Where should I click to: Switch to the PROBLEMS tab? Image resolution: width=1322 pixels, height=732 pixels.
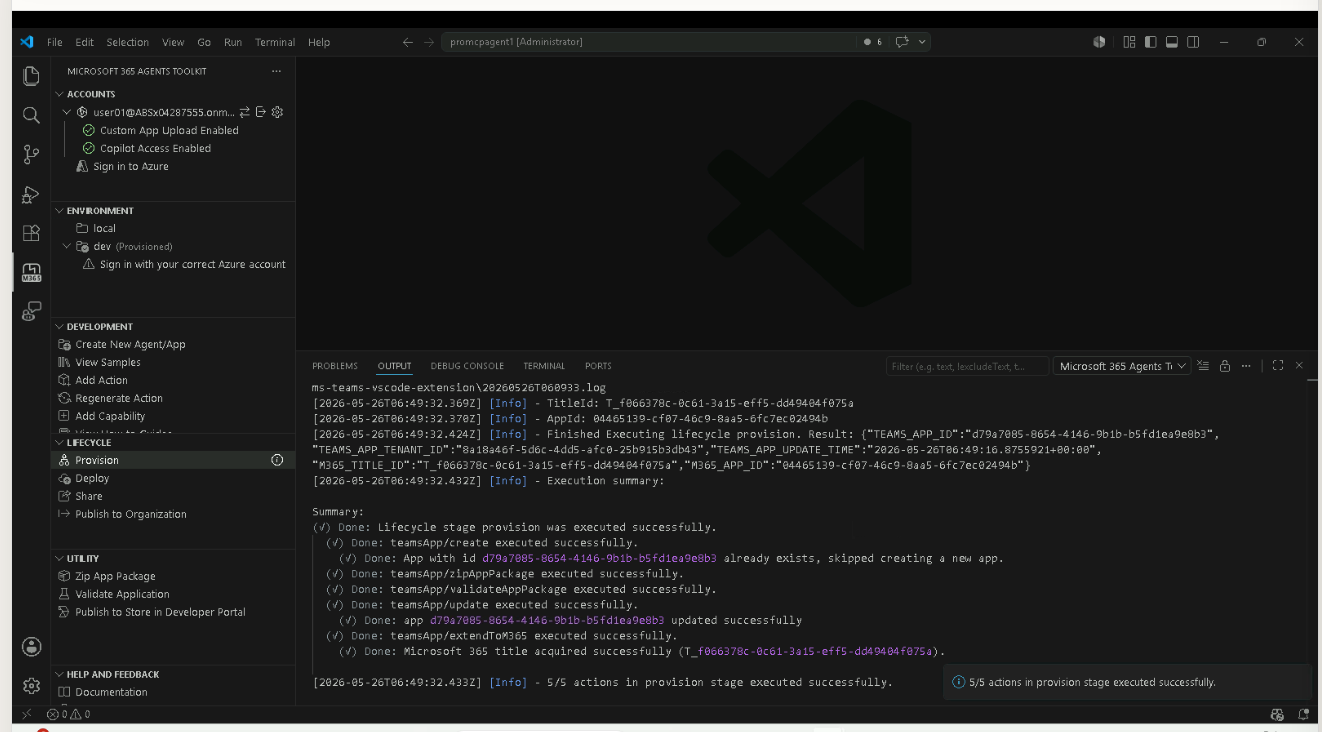point(335,366)
